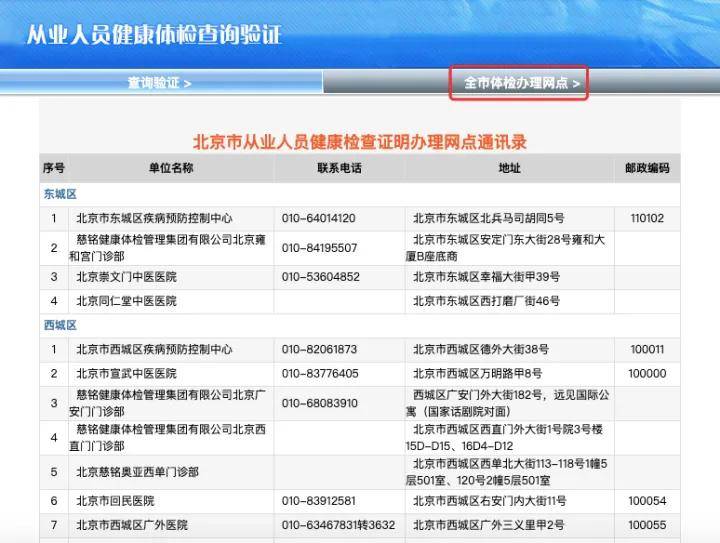Viewport: 720px width, 543px height.
Task: Click address 安定门东大街28号雍和大厦B座底商
Action: click(x=506, y=248)
